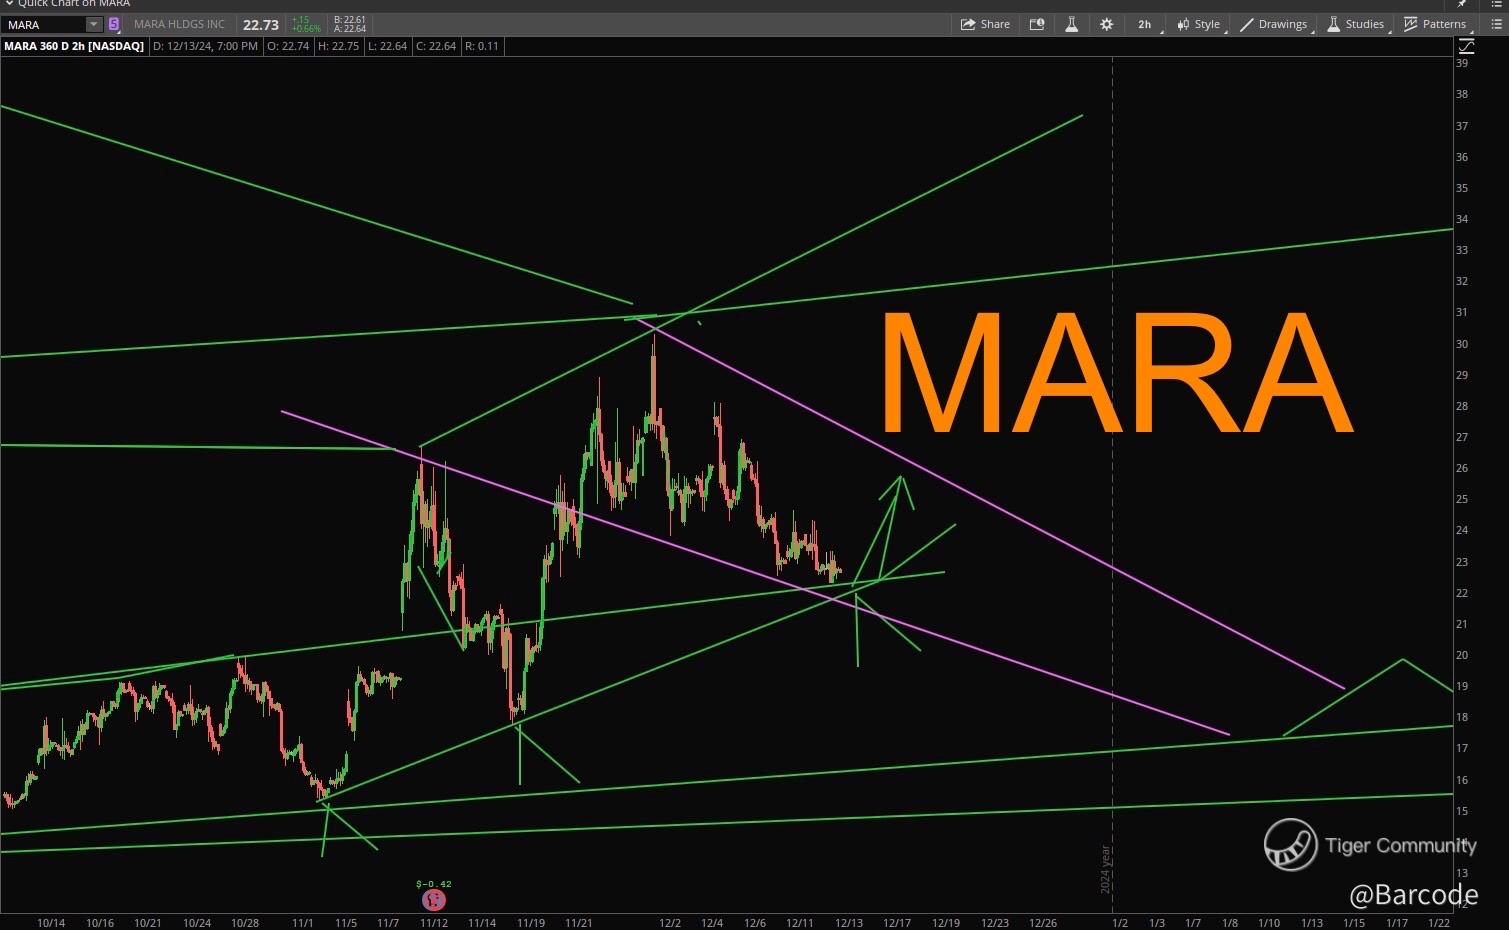The height and width of the screenshot is (930, 1509).
Task: Click the 20 price level on axis
Action: click(1462, 655)
